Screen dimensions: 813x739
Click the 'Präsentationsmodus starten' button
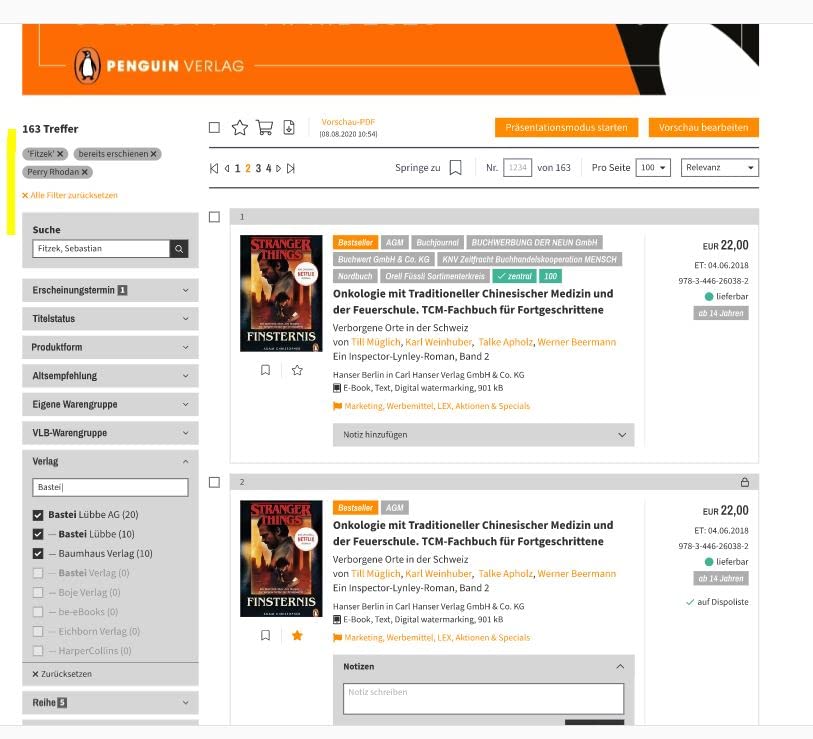pyautogui.click(x=566, y=128)
